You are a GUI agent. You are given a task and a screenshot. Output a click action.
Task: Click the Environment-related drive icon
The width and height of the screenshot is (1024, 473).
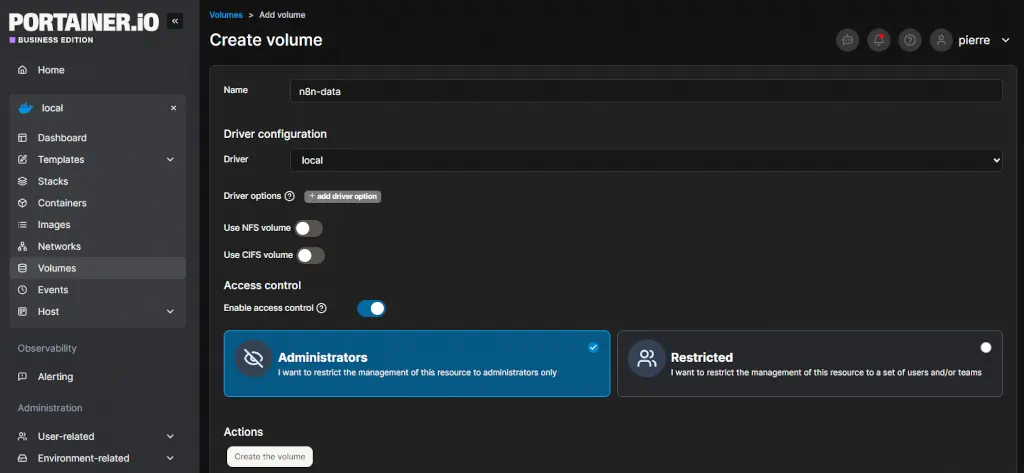(22, 458)
